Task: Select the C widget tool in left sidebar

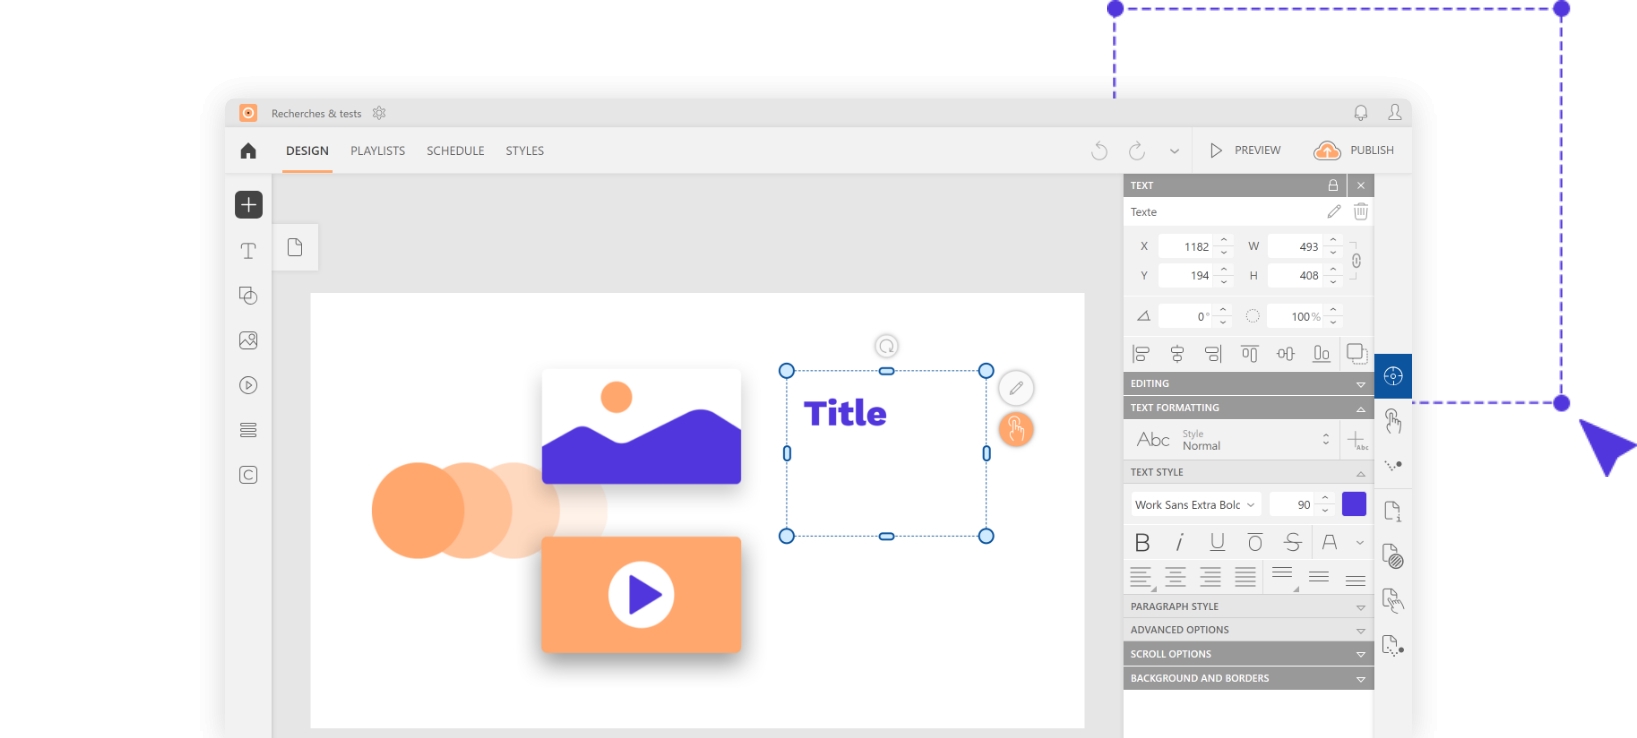Action: click(x=248, y=475)
